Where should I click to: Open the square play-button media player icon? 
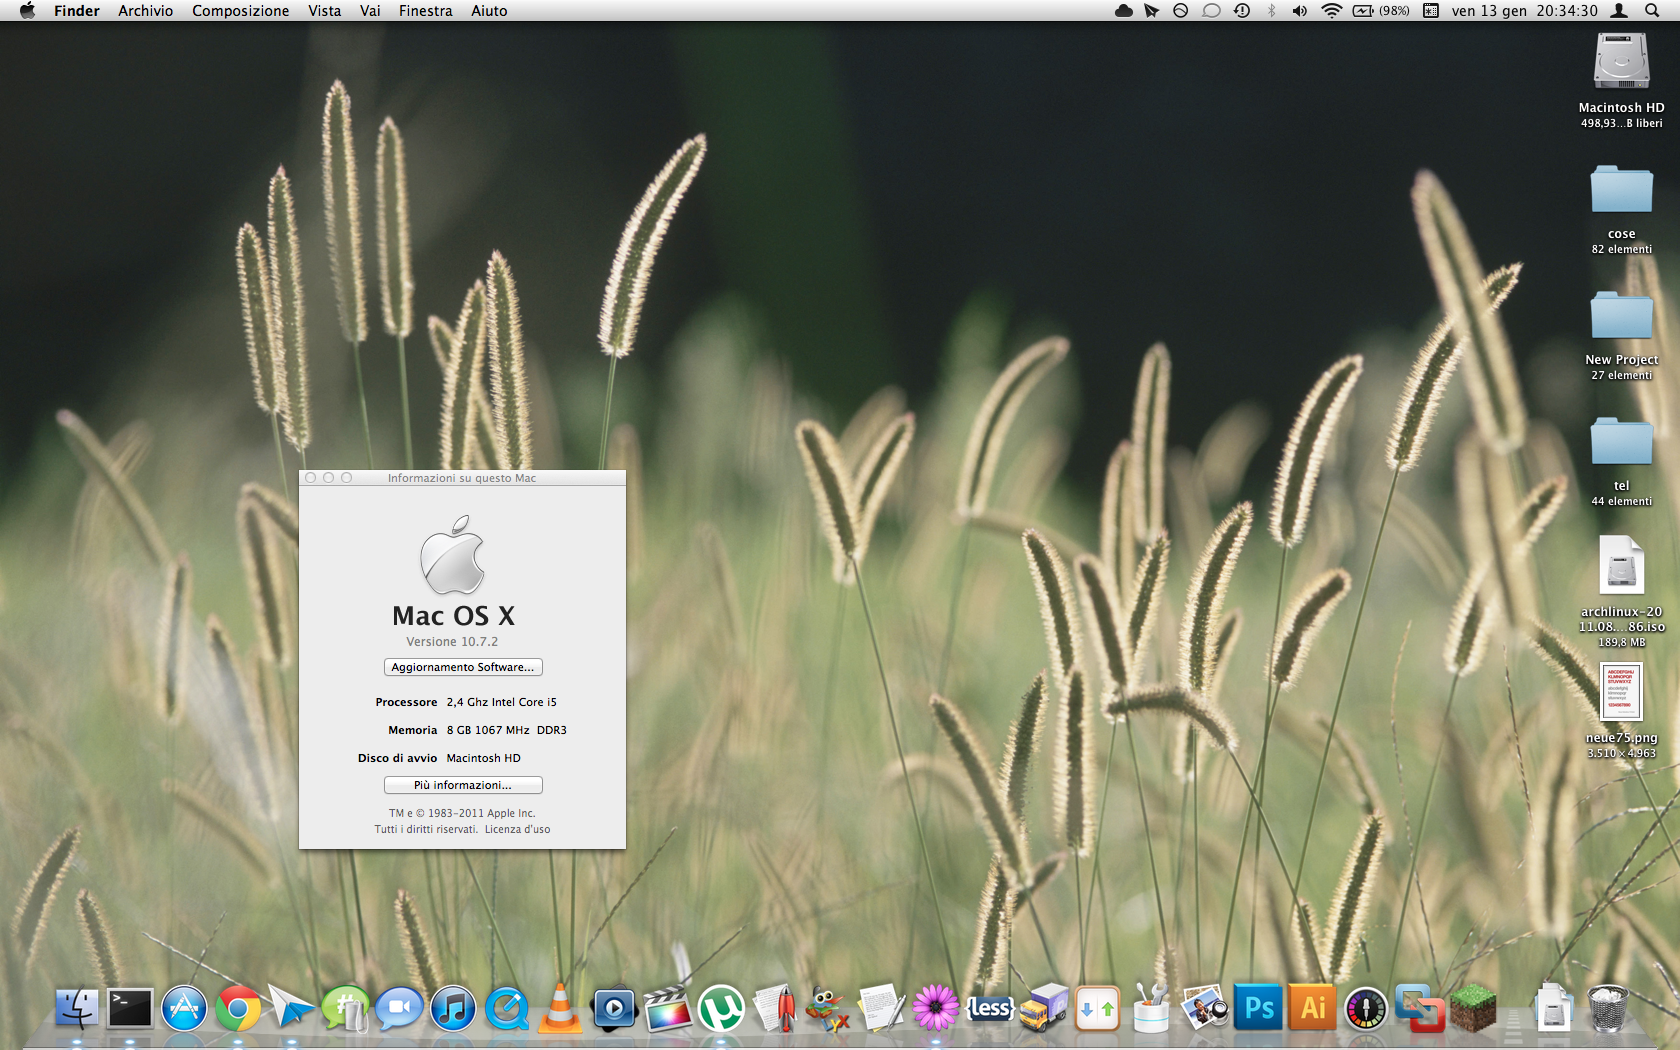[x=614, y=1008]
